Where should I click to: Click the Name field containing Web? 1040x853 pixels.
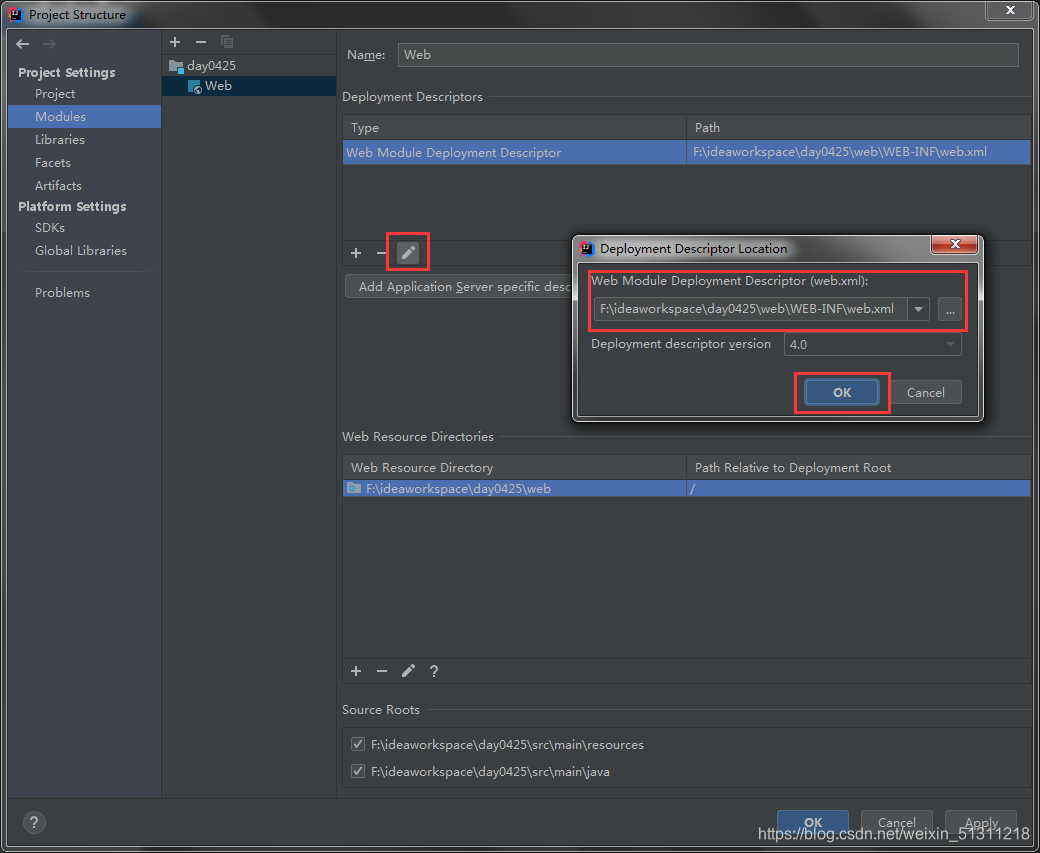[708, 55]
